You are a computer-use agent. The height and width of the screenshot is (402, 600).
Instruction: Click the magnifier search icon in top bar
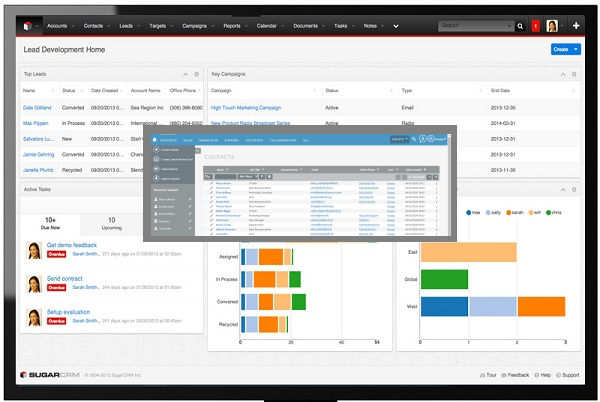click(520, 26)
